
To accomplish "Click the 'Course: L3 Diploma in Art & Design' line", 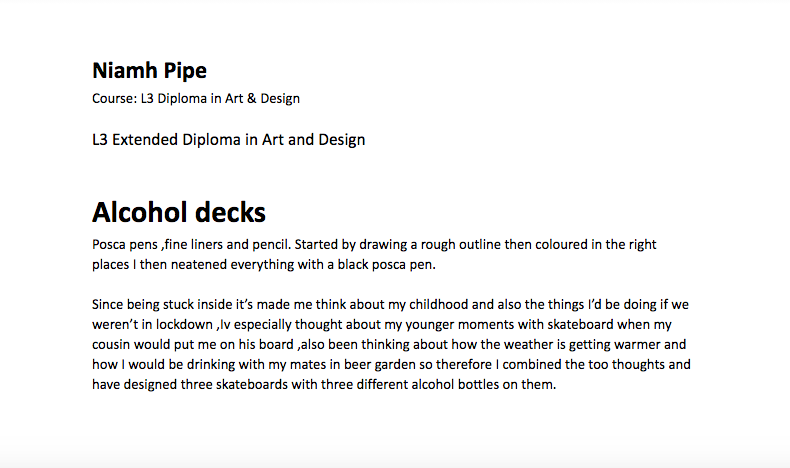I will 196,99.
